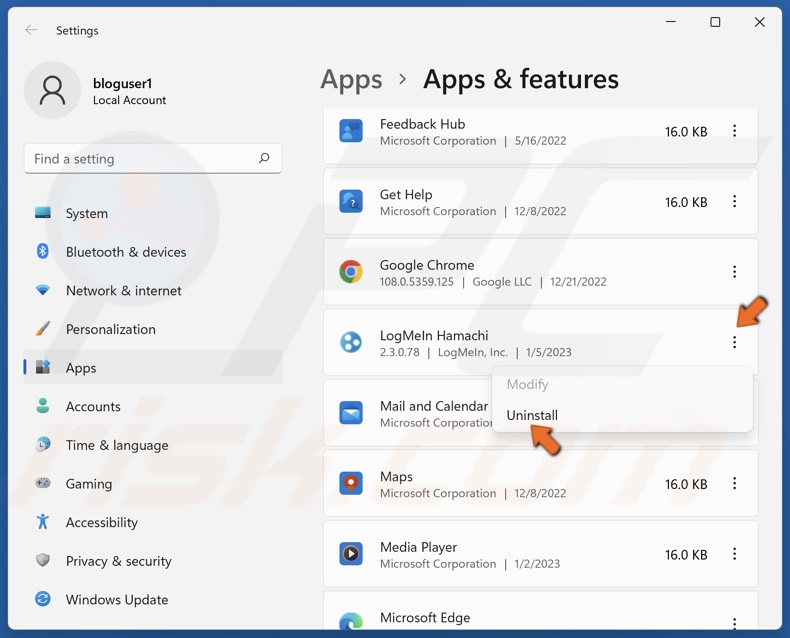
Task: Click the Feedback Hub app icon
Action: (351, 131)
